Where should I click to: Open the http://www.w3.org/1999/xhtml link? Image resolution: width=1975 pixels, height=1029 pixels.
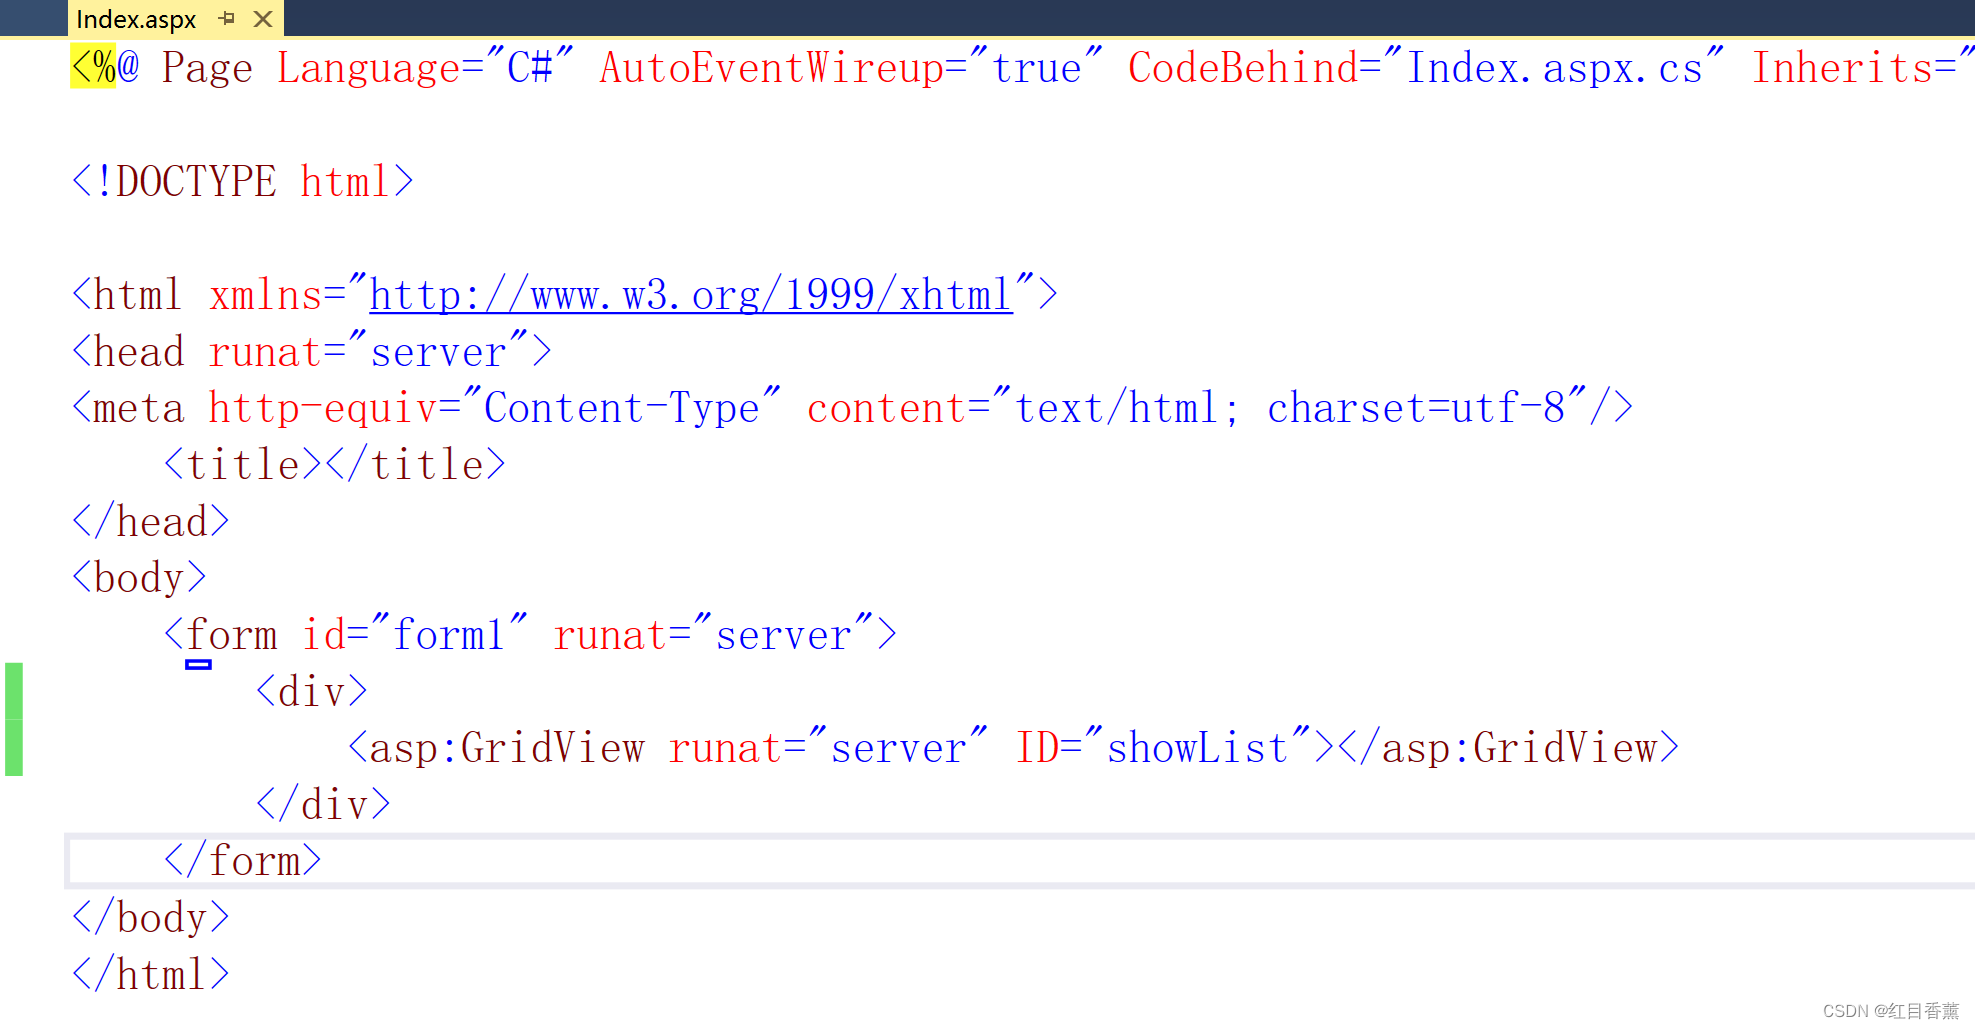click(x=690, y=296)
